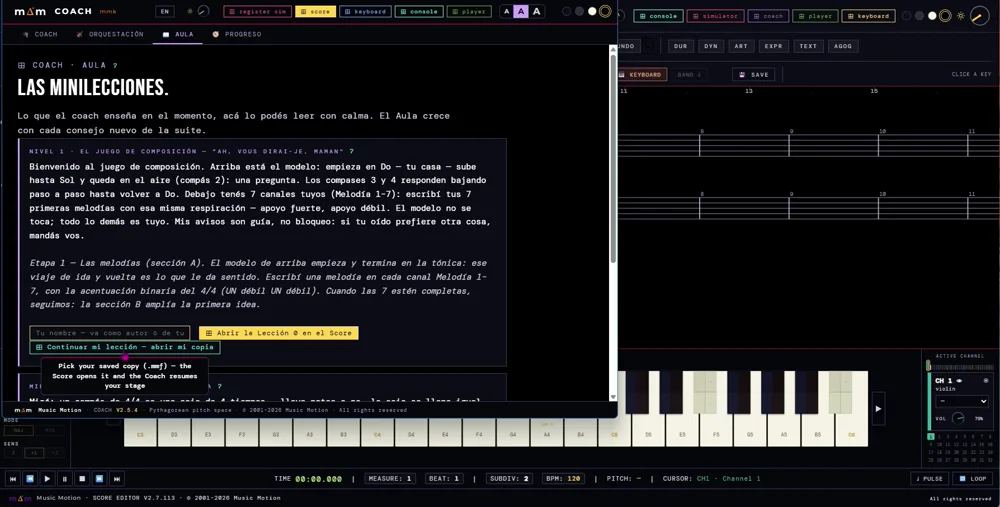Click the help question mark beside COACH · AULA
Viewport: 1000px width, 507px height.
pos(115,65)
